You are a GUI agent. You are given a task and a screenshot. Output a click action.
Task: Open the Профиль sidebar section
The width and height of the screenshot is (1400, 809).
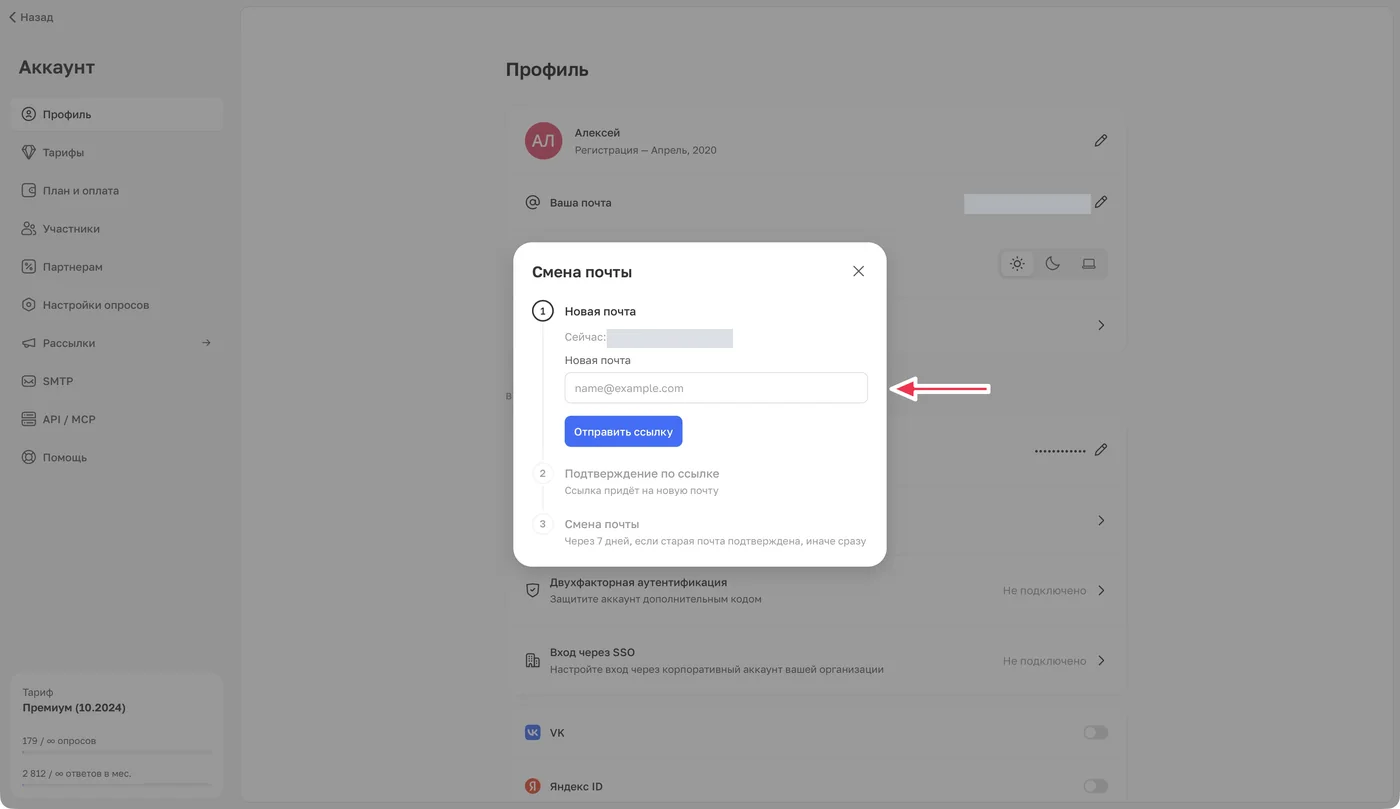(x=117, y=114)
